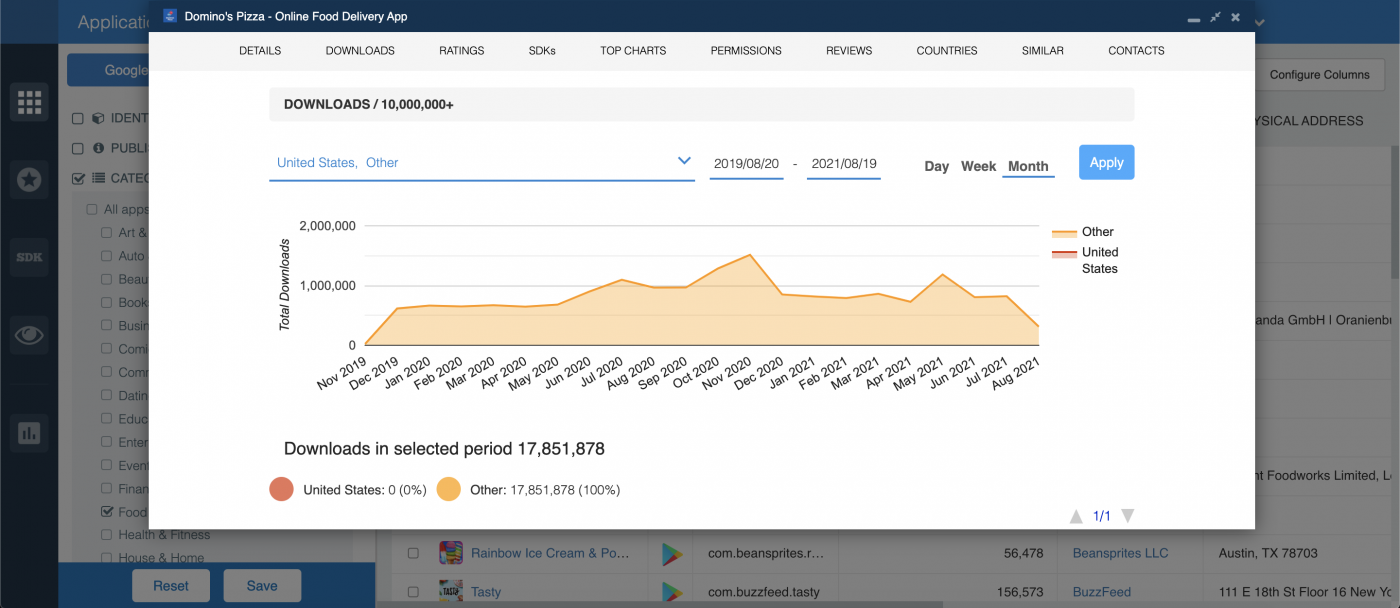Open the bar chart reports sidebar icon
The width and height of the screenshot is (1400, 608).
[x=29, y=433]
